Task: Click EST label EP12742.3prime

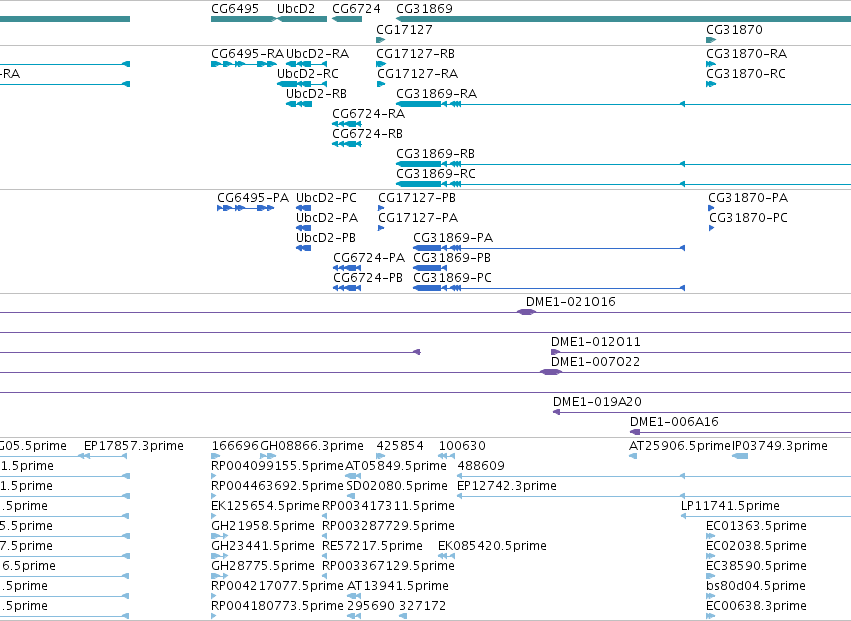Action: (507, 486)
